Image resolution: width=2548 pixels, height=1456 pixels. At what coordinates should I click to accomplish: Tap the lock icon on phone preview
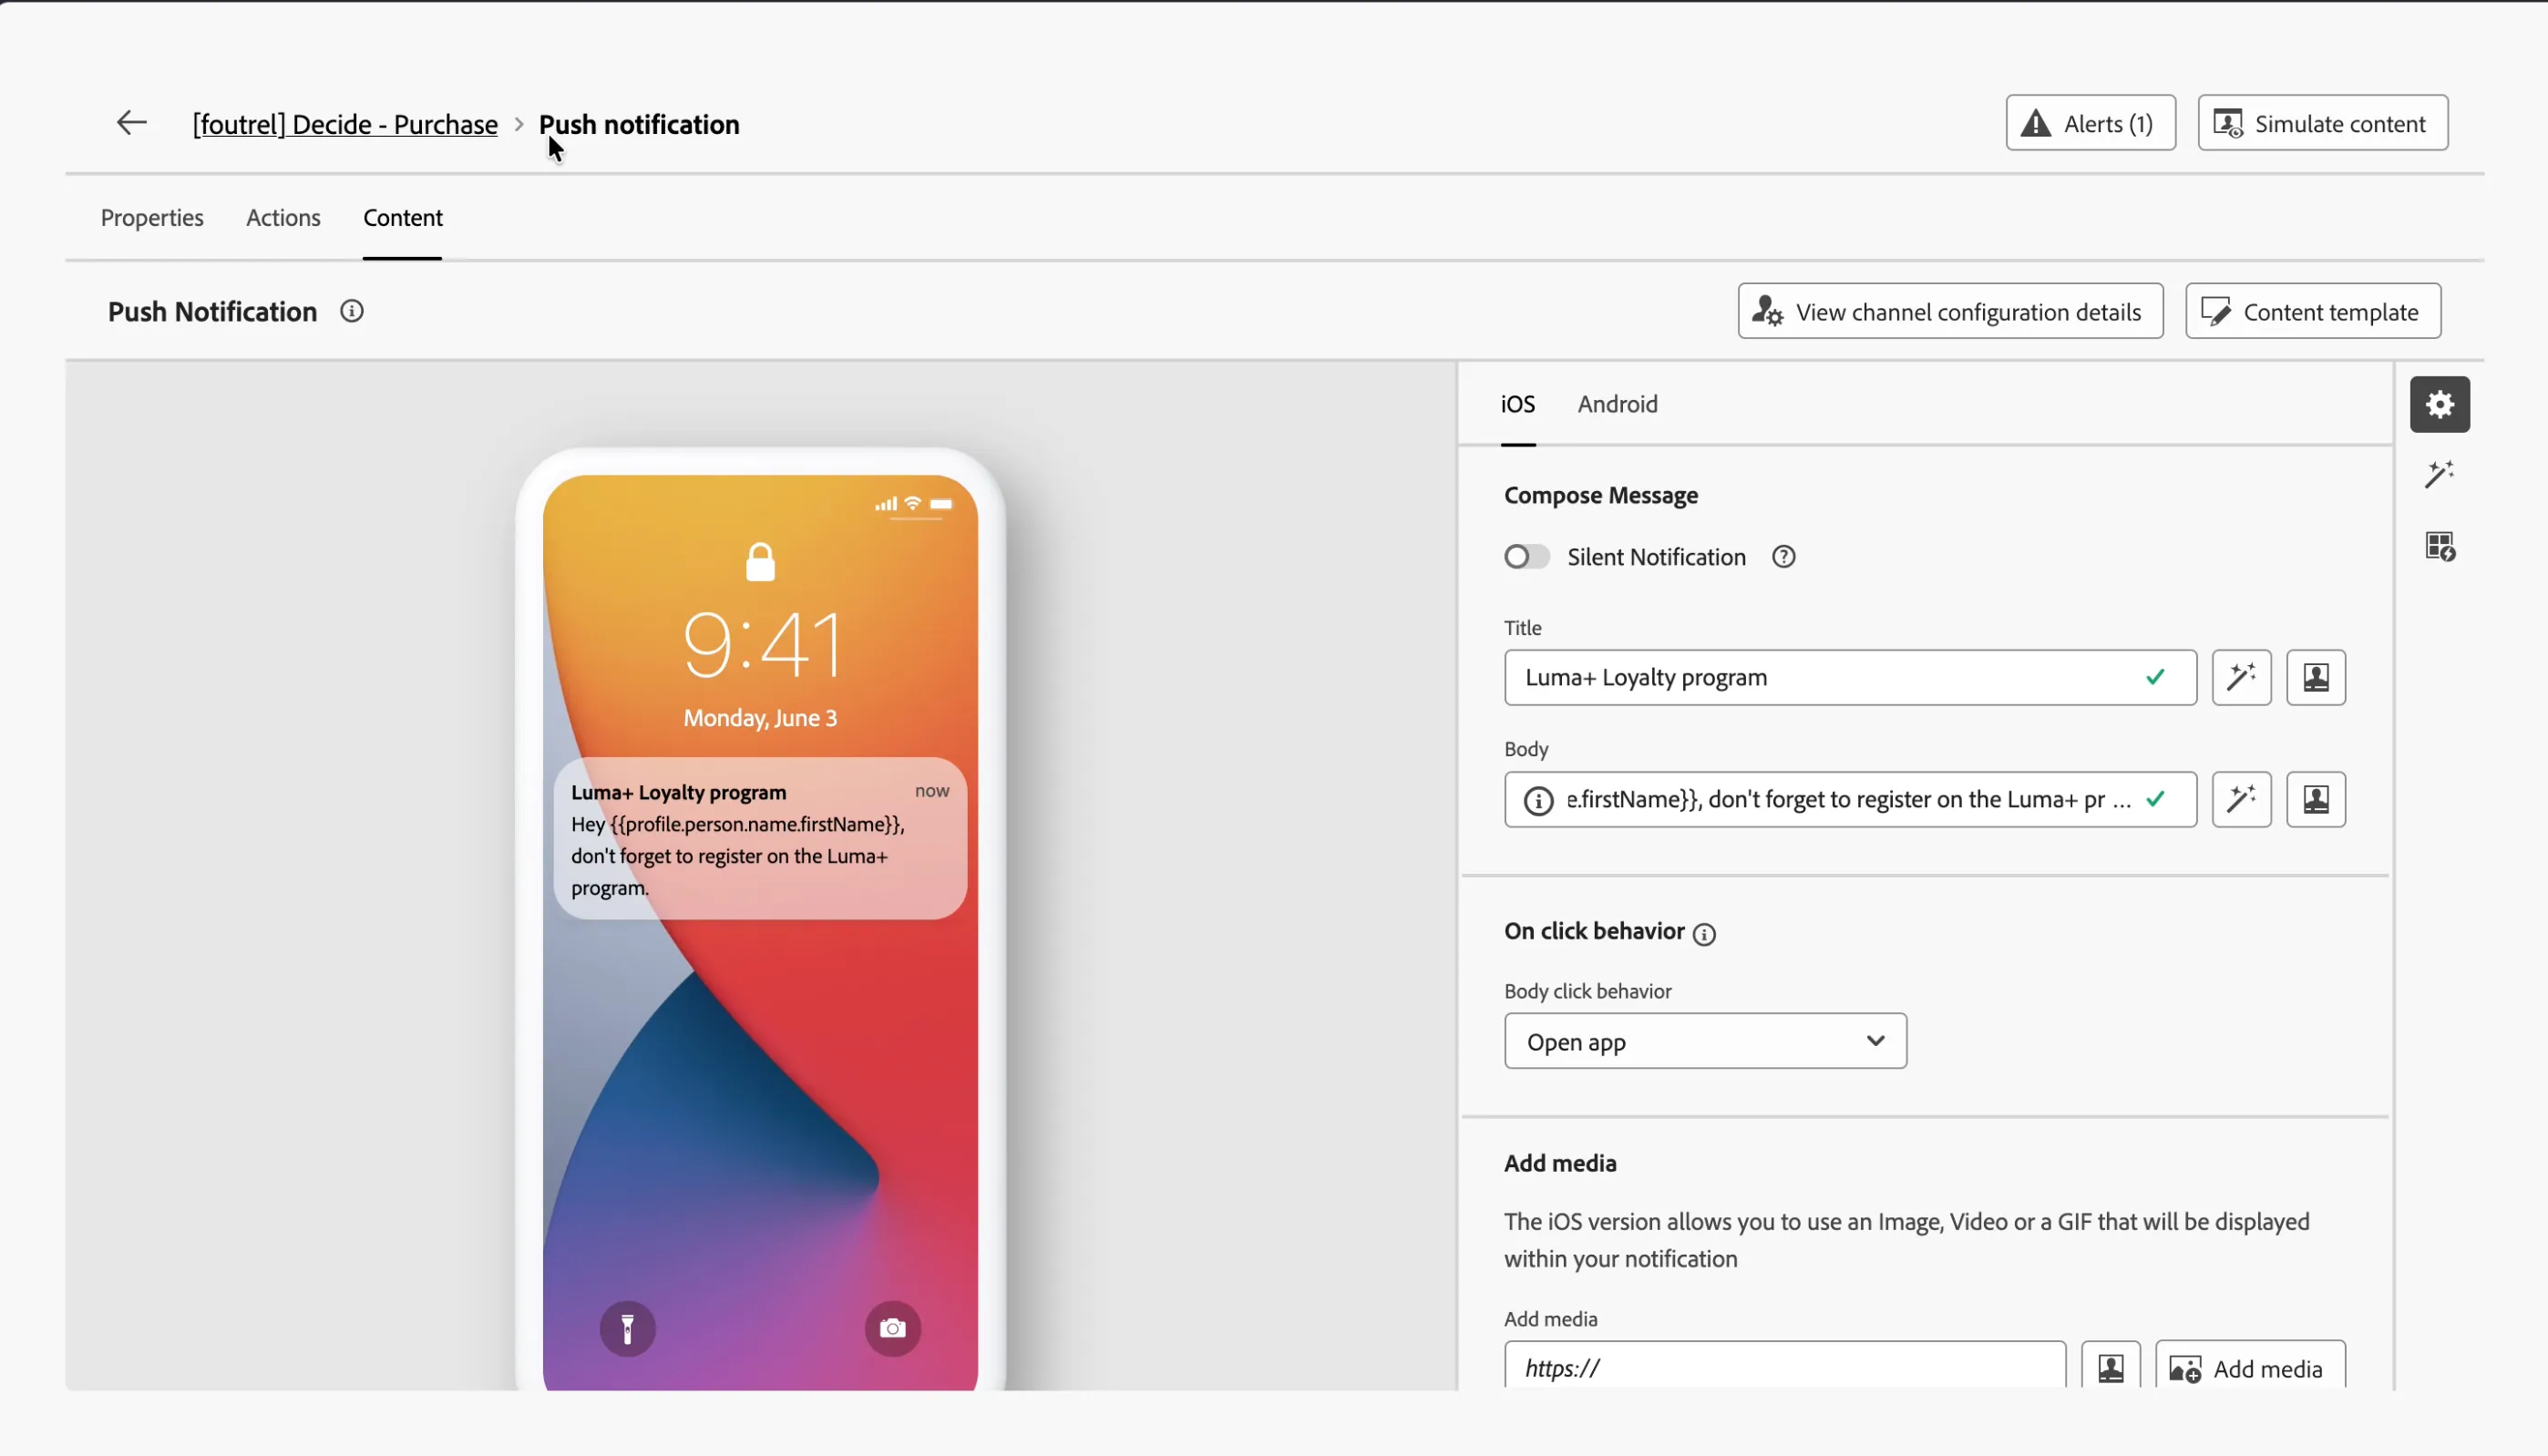[x=760, y=562]
